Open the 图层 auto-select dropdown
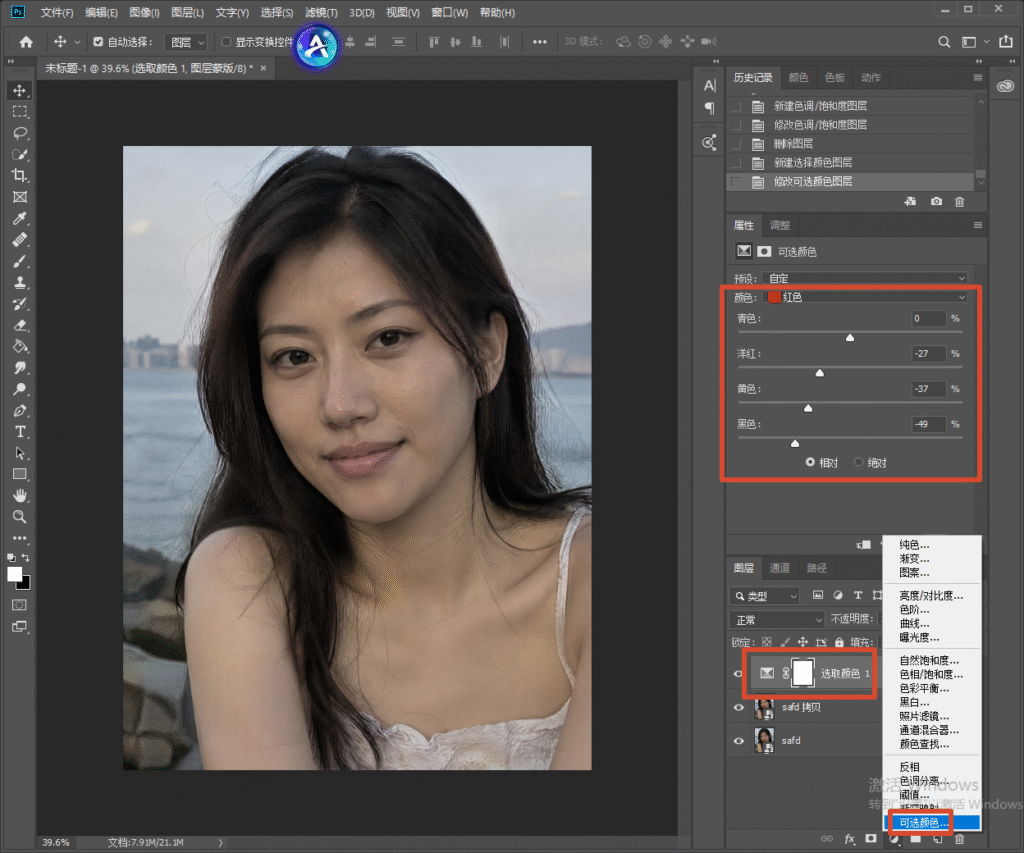 coord(185,42)
